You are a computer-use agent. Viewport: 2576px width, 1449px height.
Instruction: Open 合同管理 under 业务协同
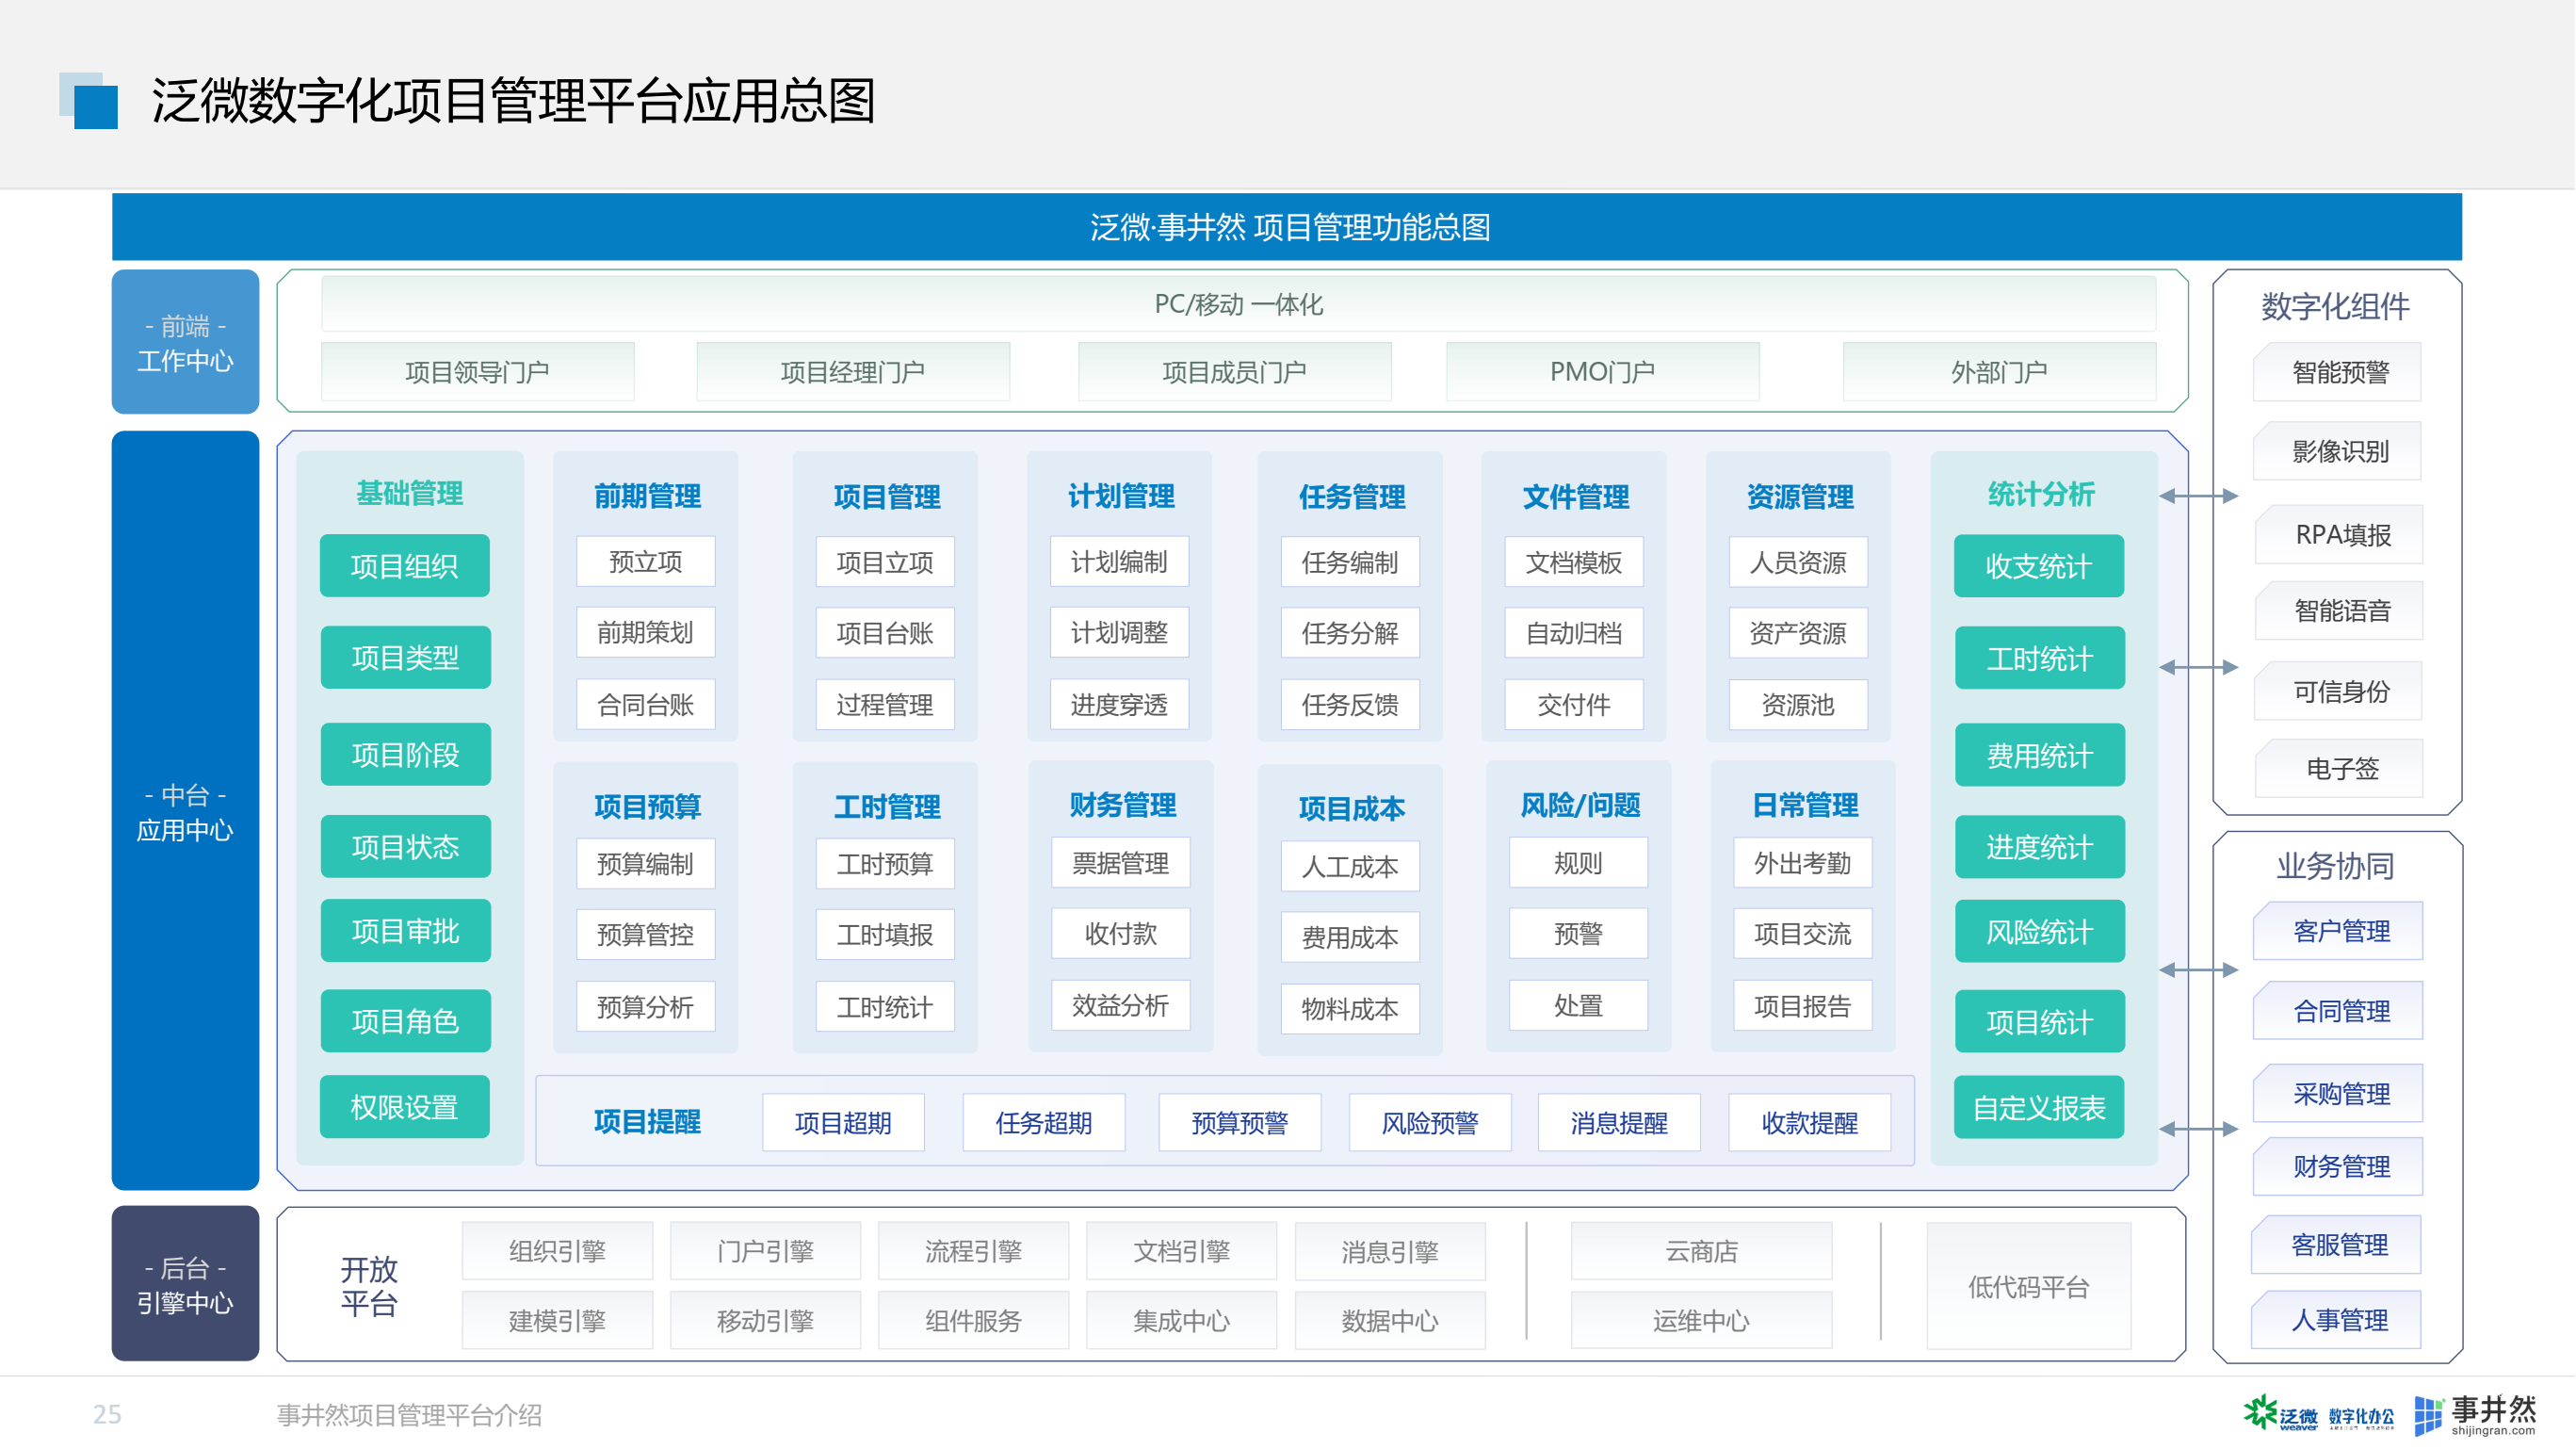2340,1011
